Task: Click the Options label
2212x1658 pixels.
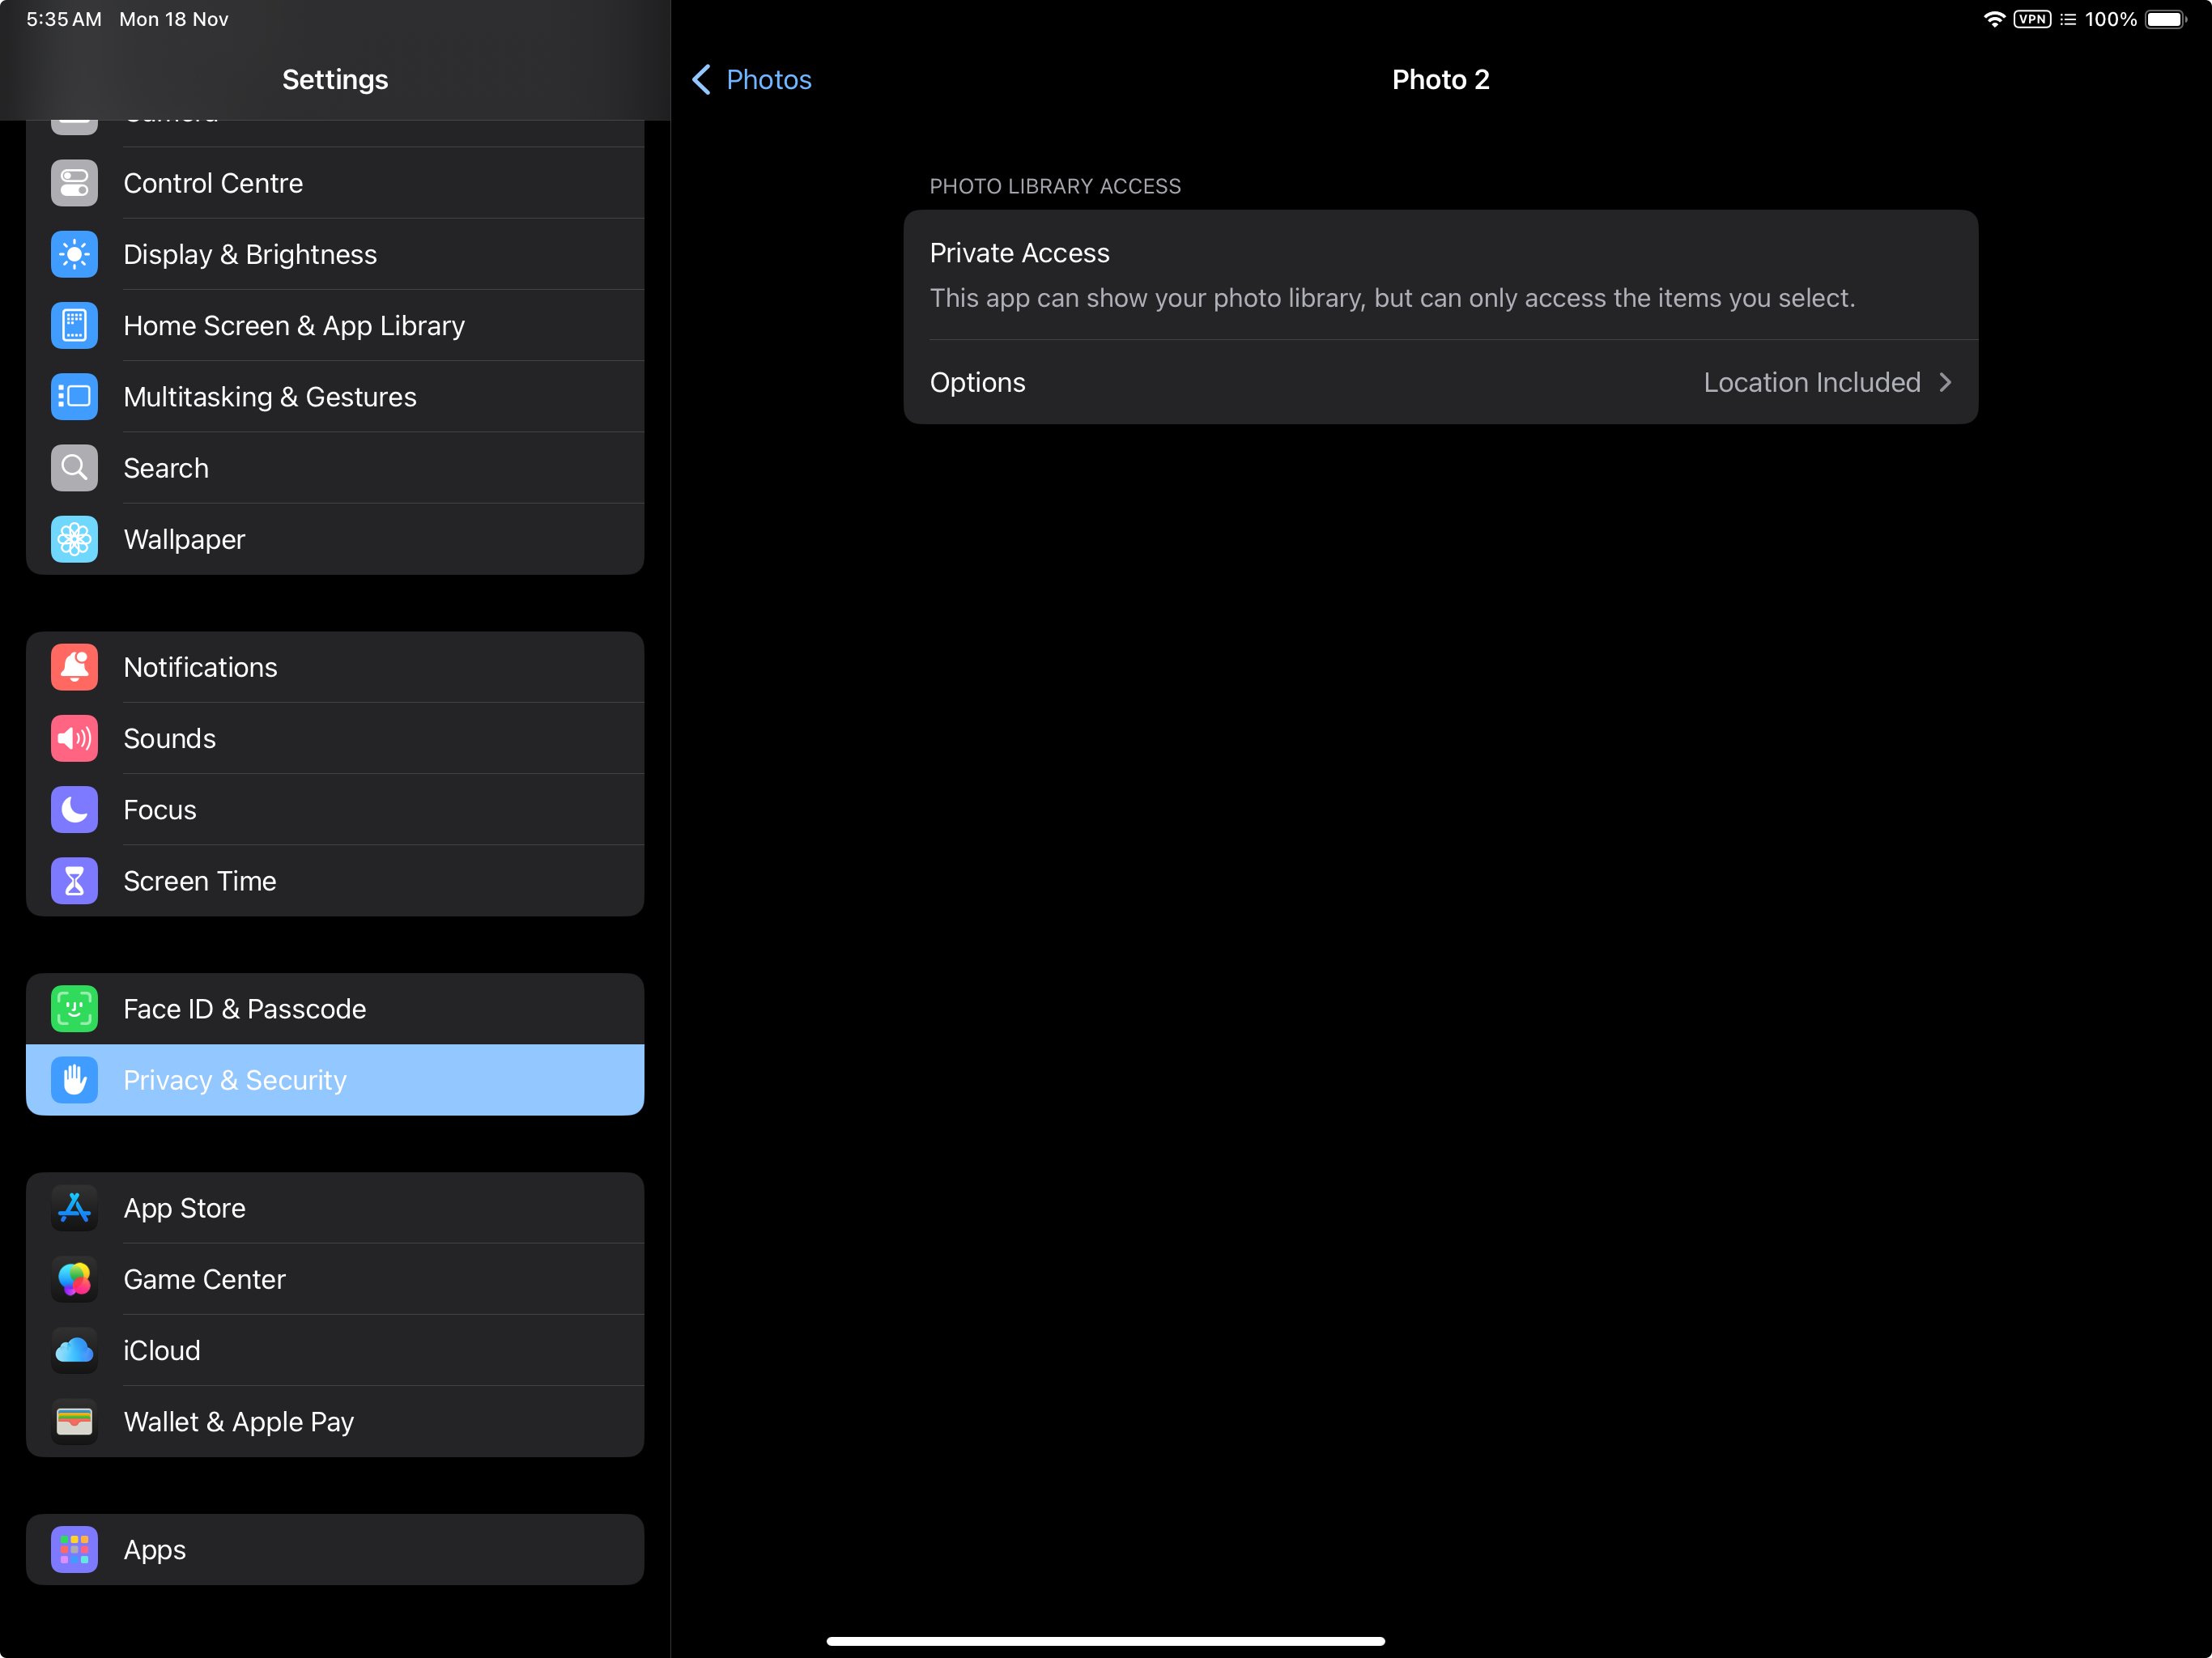Action: [977, 382]
